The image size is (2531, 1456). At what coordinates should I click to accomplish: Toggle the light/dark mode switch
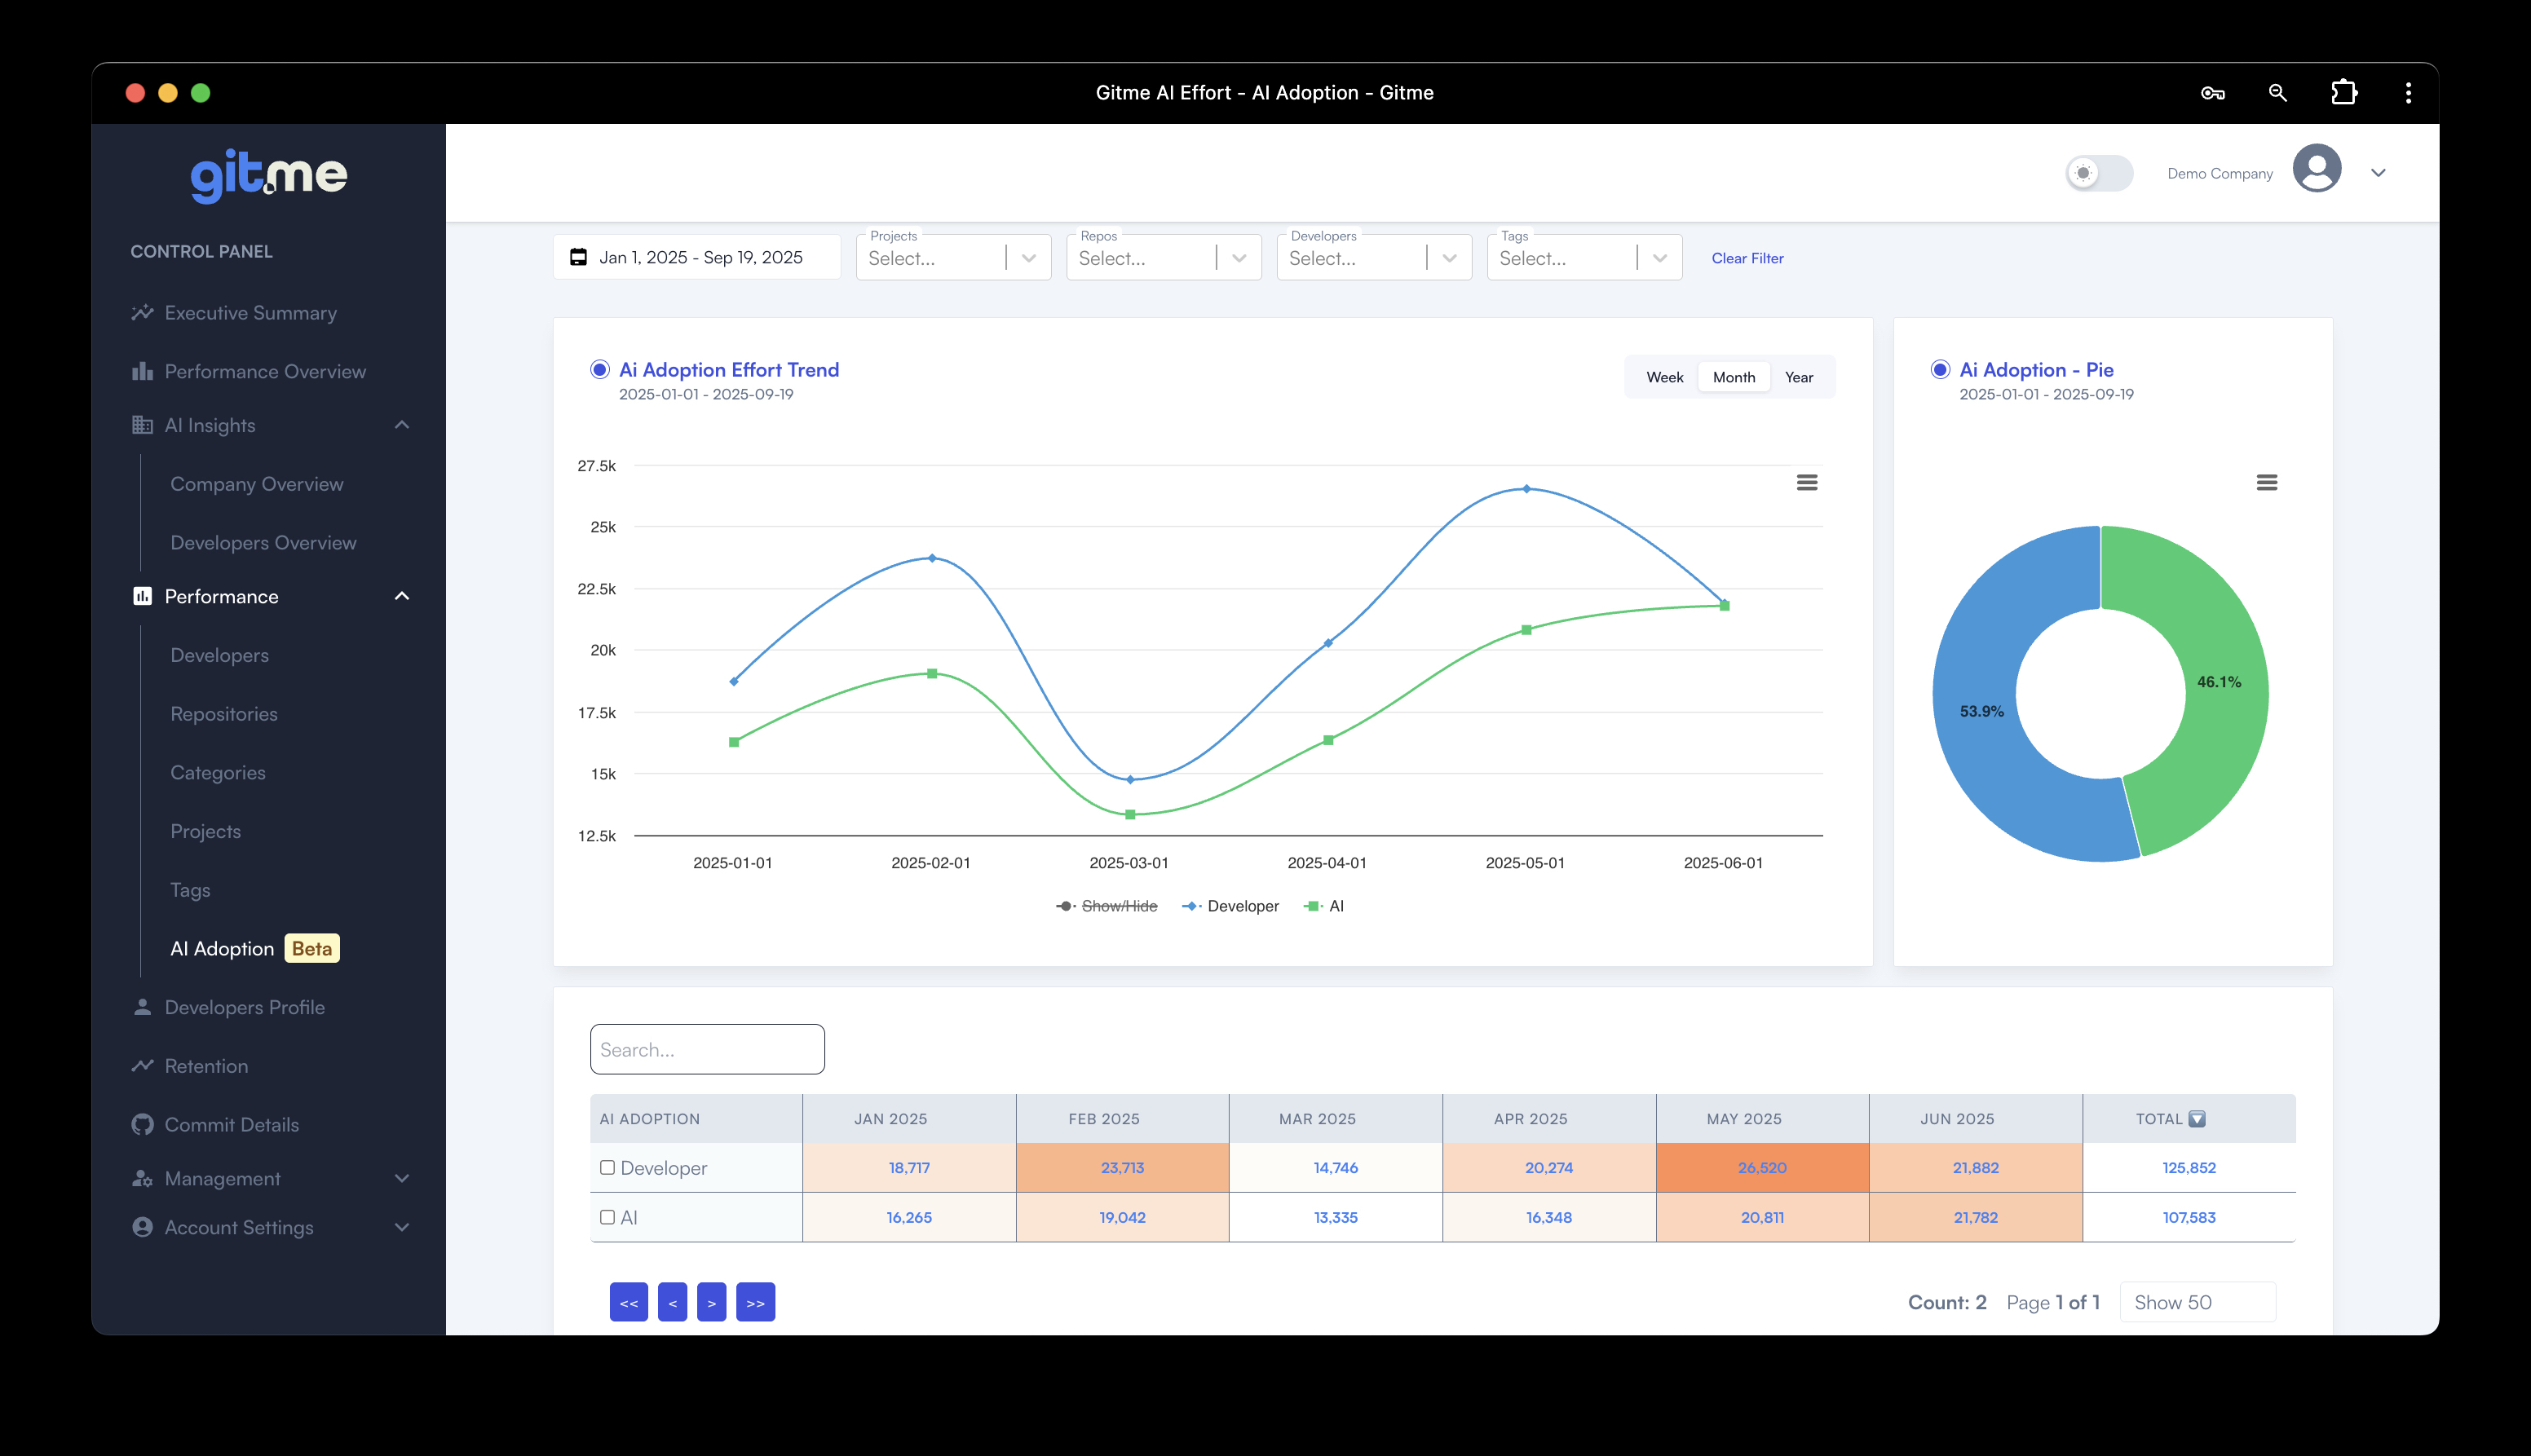click(2098, 173)
